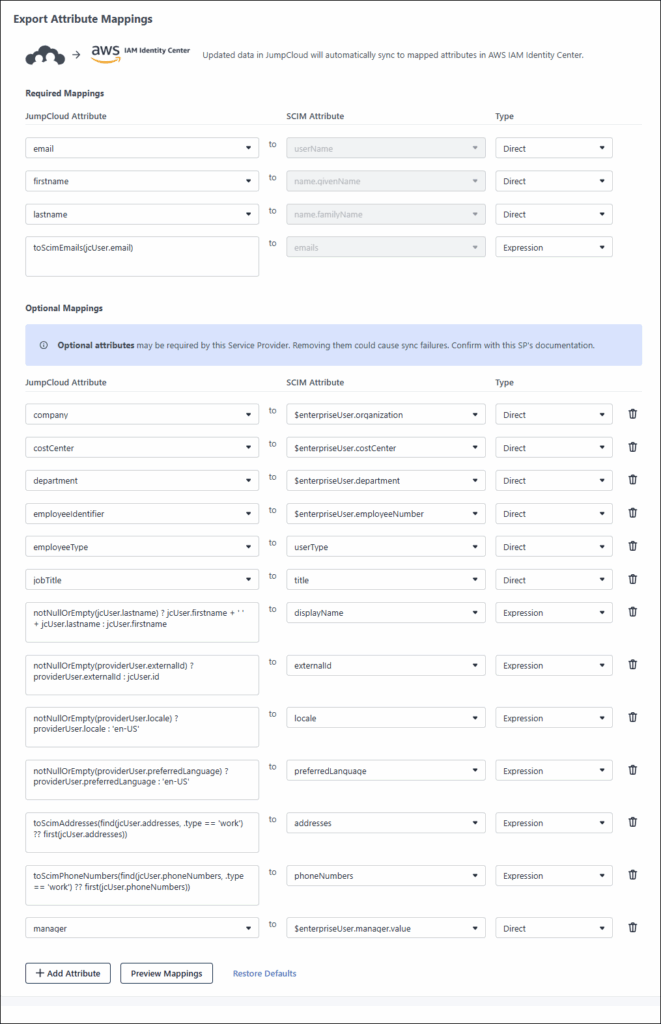This screenshot has height=1024, width=661.
Task: Delete the company attribute mapping row
Action: (632, 414)
